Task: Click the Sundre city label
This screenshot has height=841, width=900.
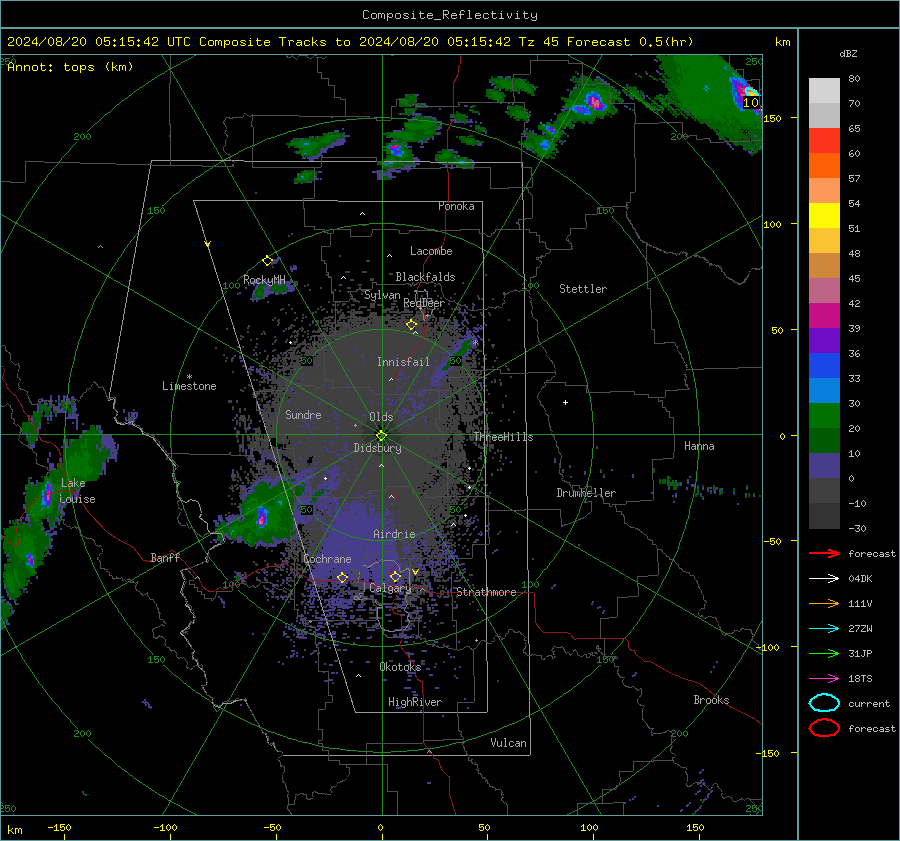Action: point(303,414)
